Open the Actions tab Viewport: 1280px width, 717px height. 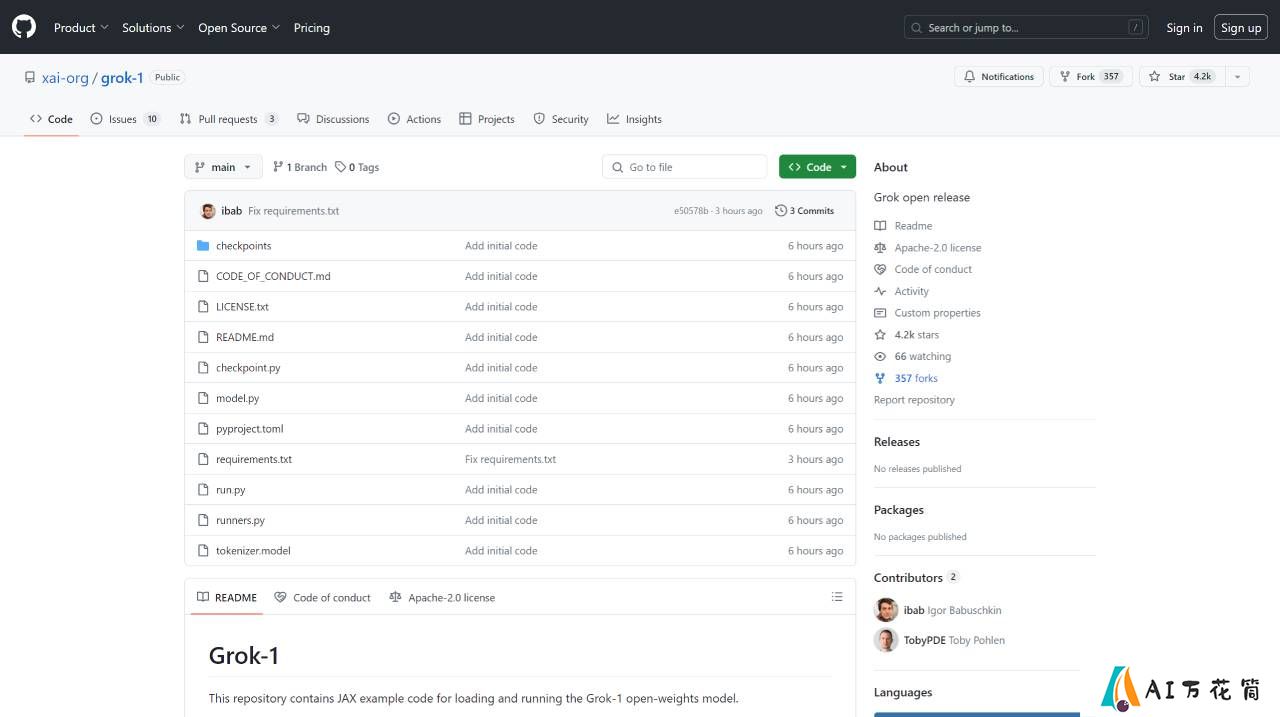(414, 119)
